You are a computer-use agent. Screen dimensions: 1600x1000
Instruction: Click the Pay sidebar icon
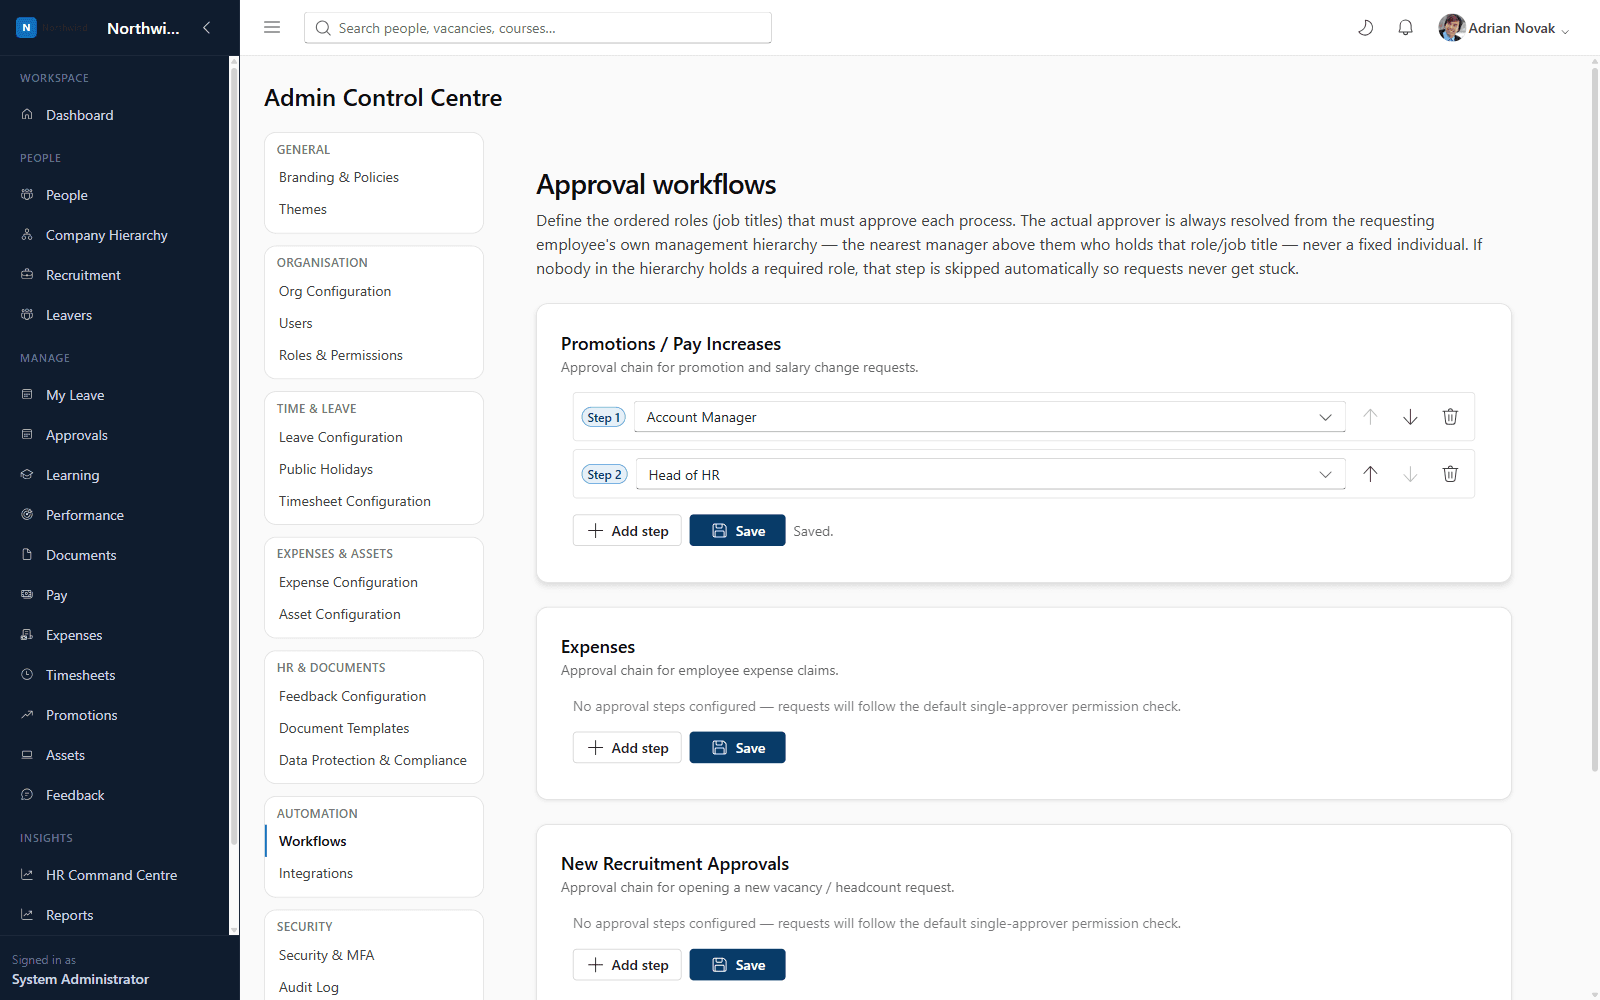(x=27, y=594)
